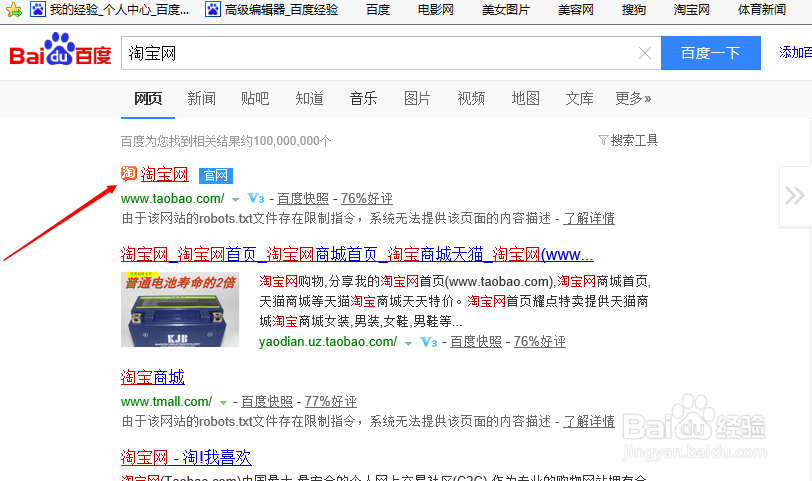Click the www.taobao.com/ green URL
The image size is (812, 481).
click(x=172, y=198)
